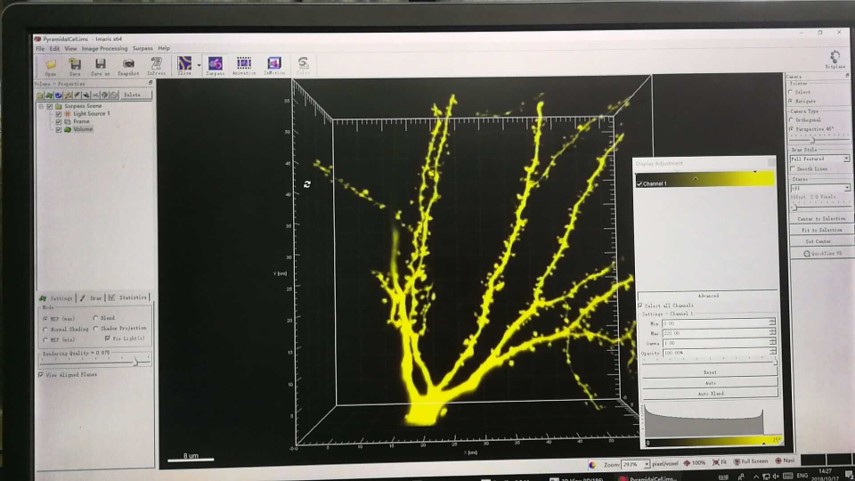Uncheck the Light Source 1 checkbox
The width and height of the screenshot is (855, 481).
tap(58, 114)
